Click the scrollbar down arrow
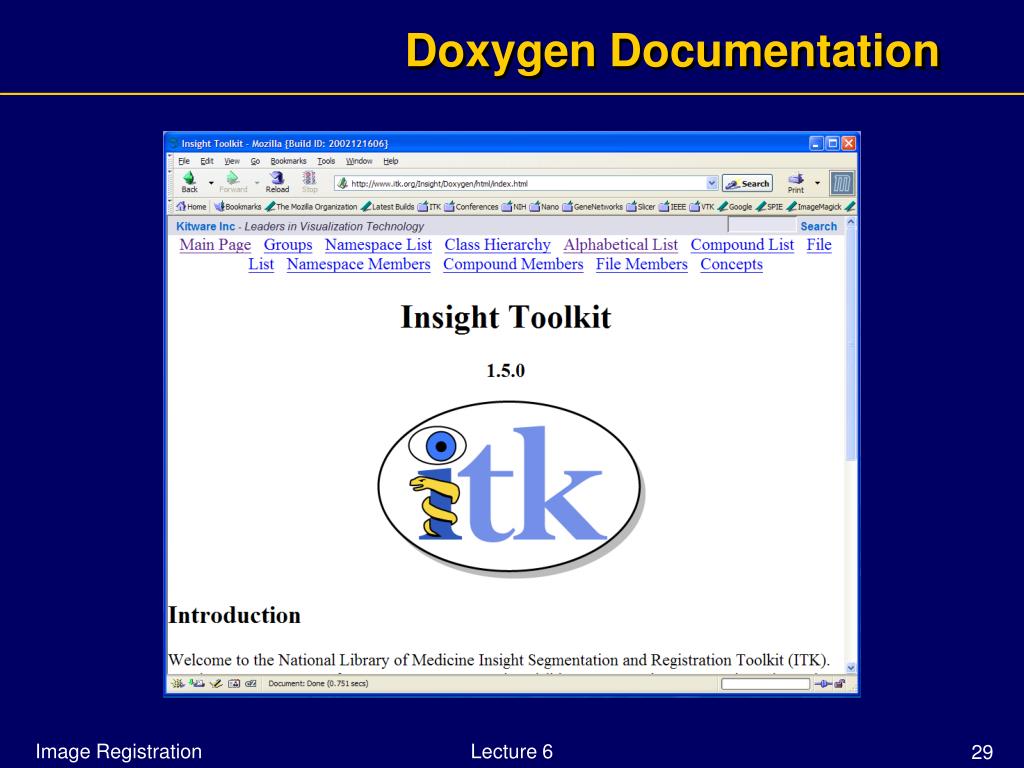 850,667
